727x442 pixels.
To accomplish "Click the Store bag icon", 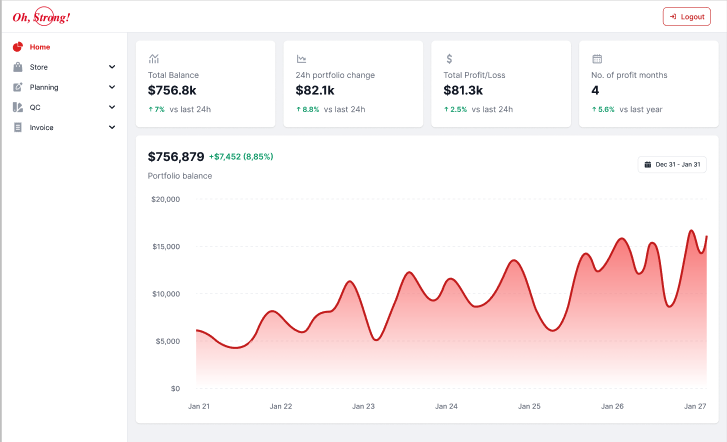I will point(18,67).
